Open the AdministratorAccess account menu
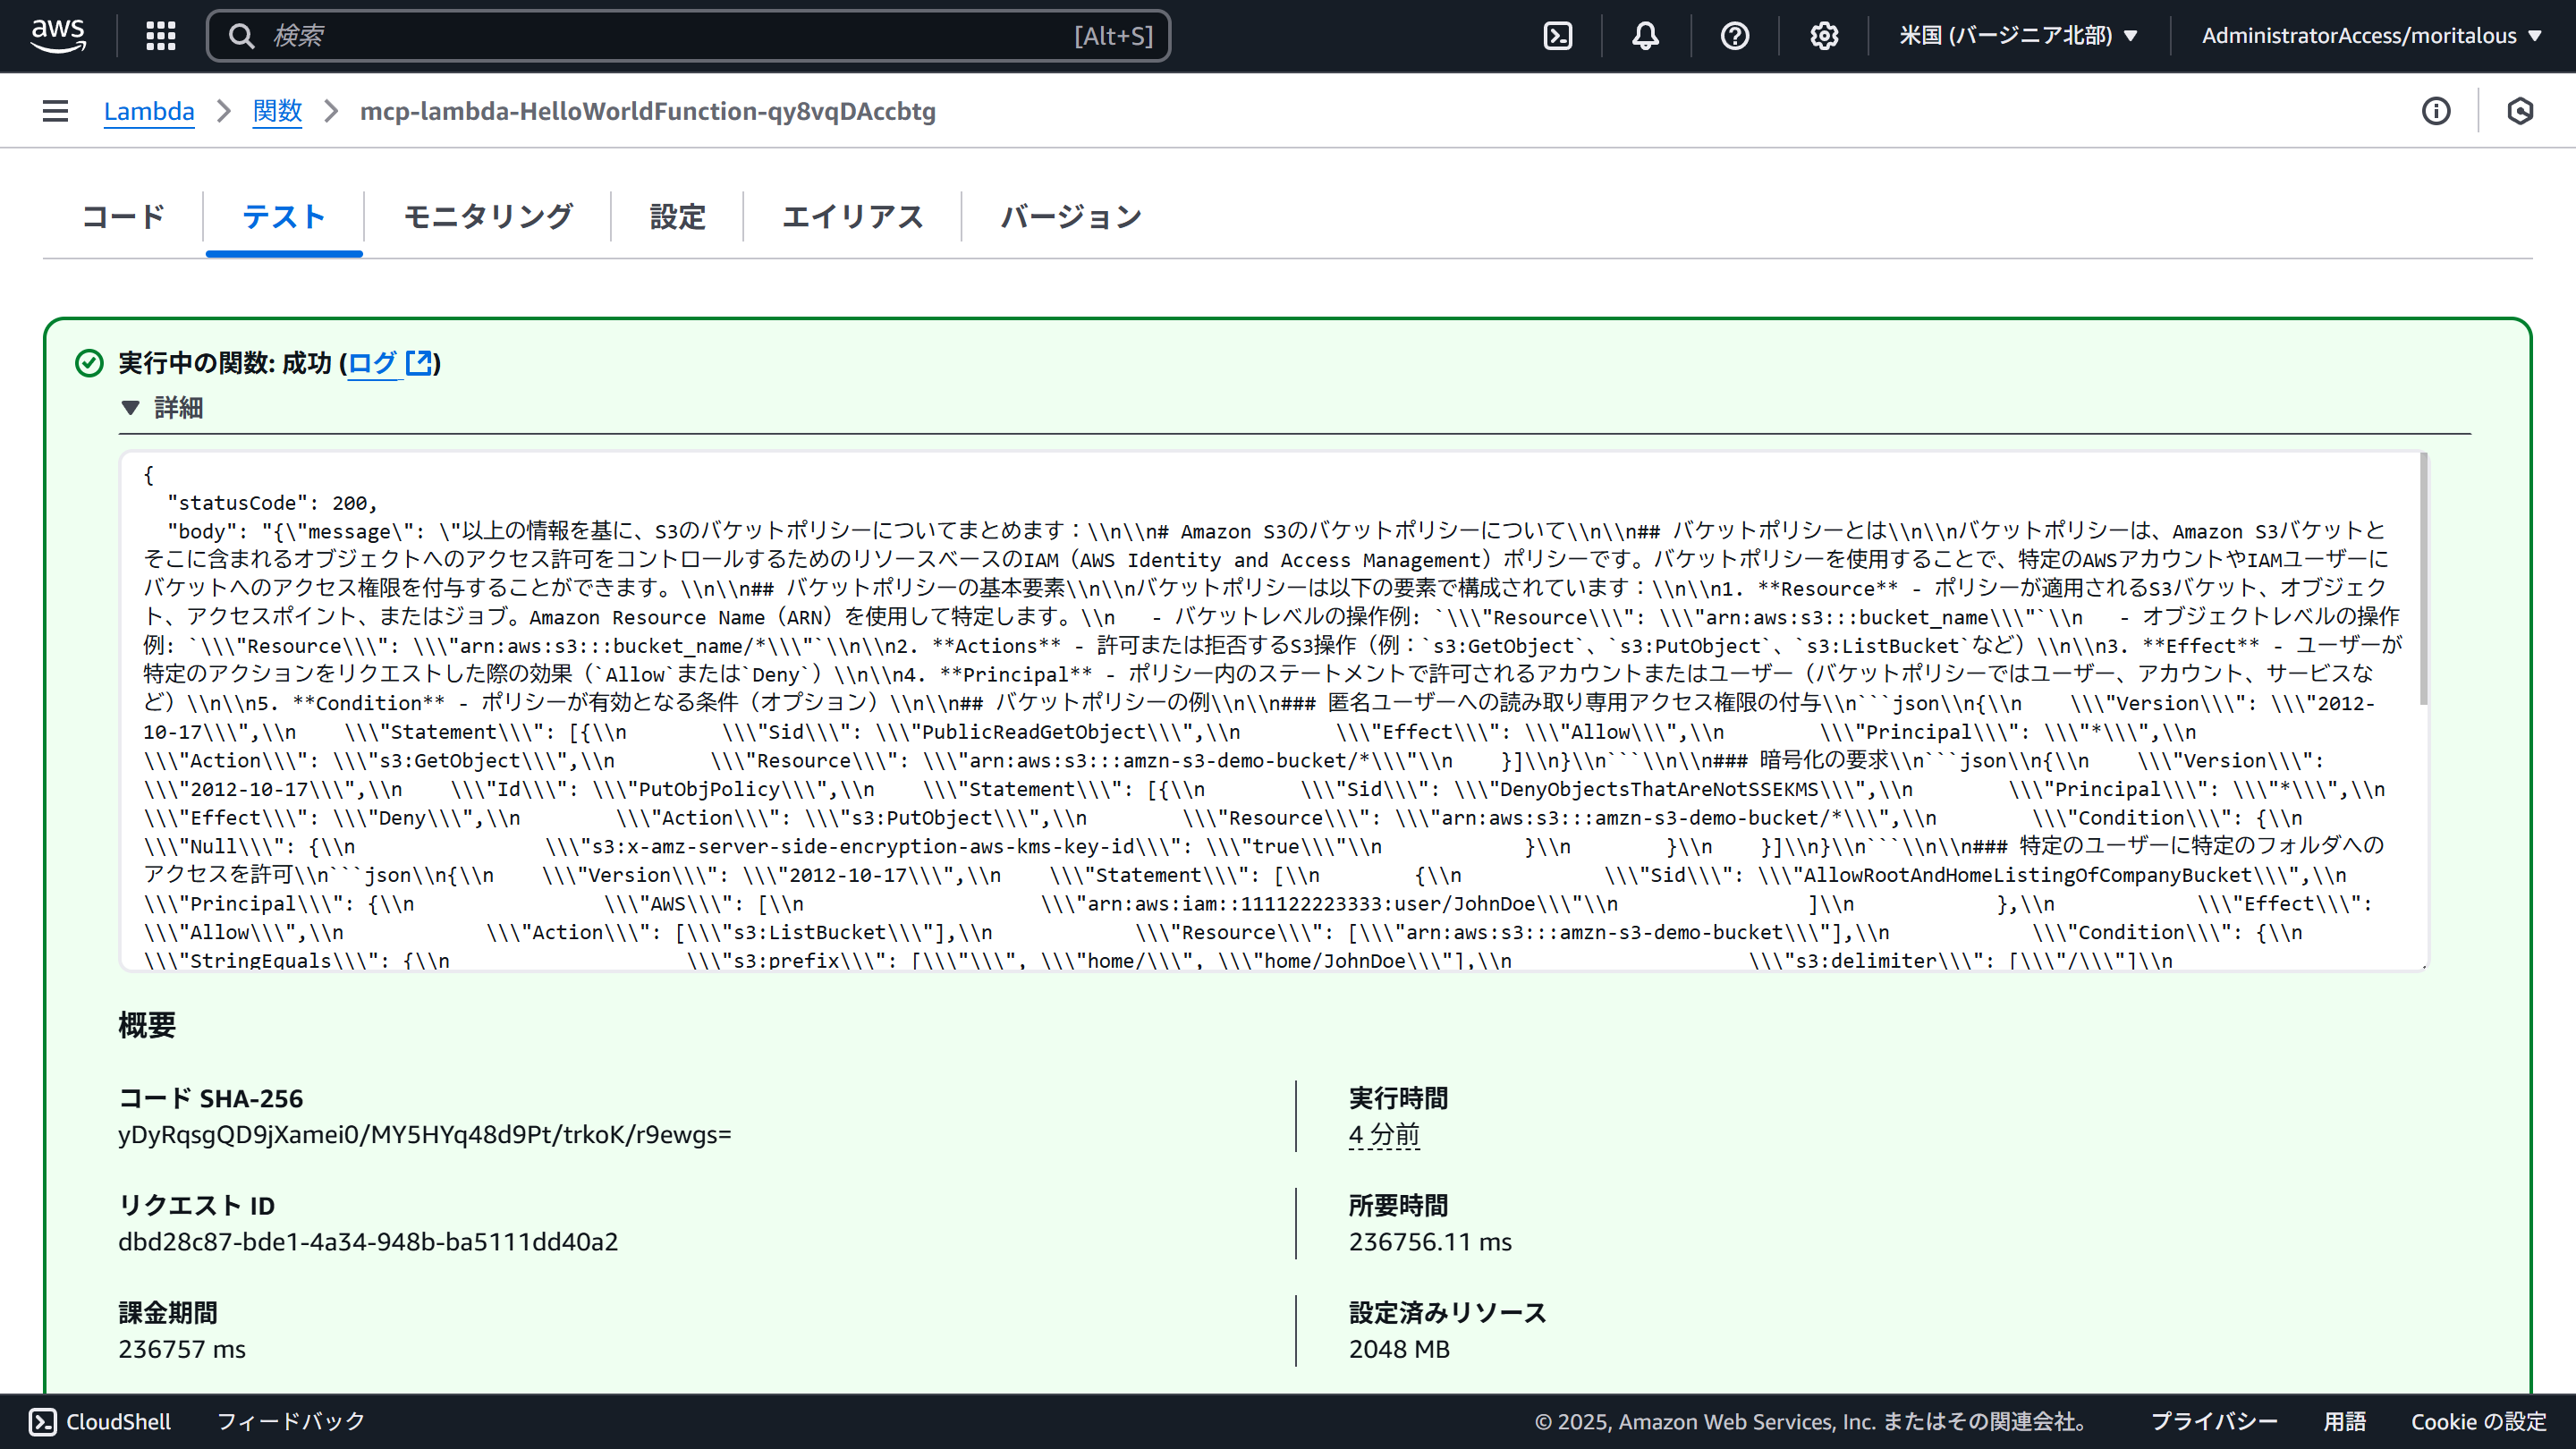Screen dimensions: 2576x1449 click(2371, 36)
